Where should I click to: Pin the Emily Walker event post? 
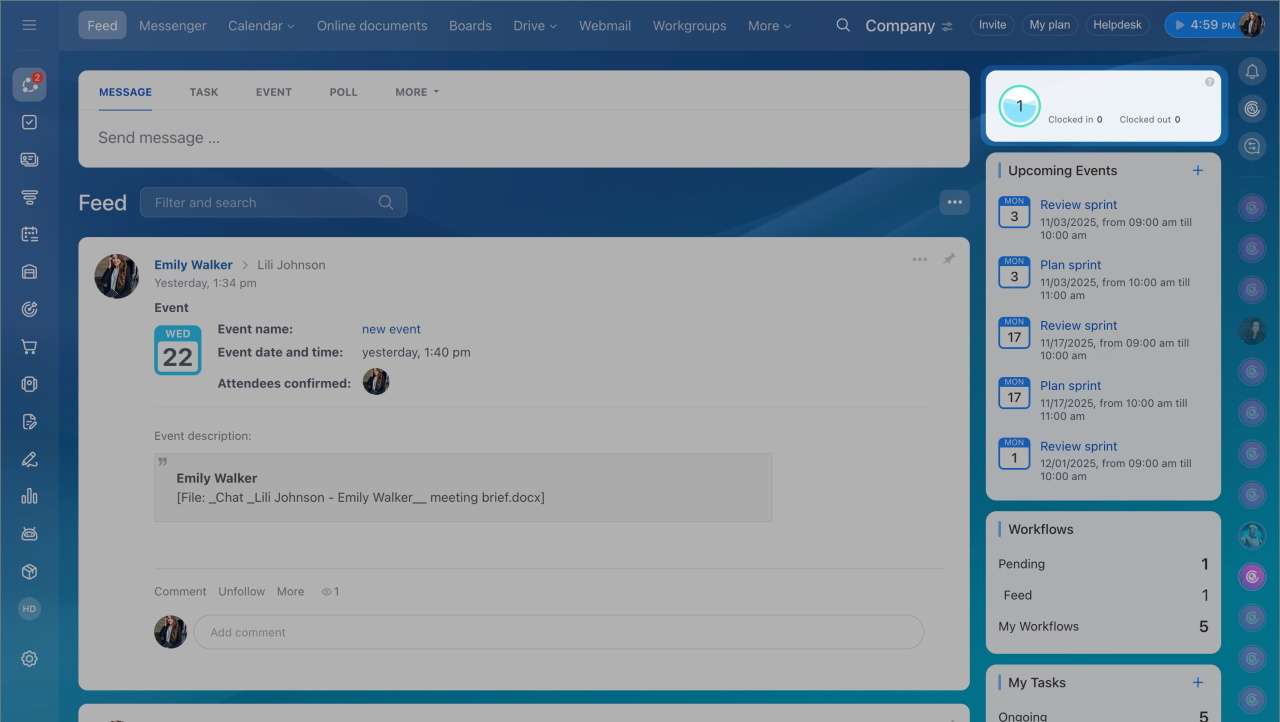(948, 259)
